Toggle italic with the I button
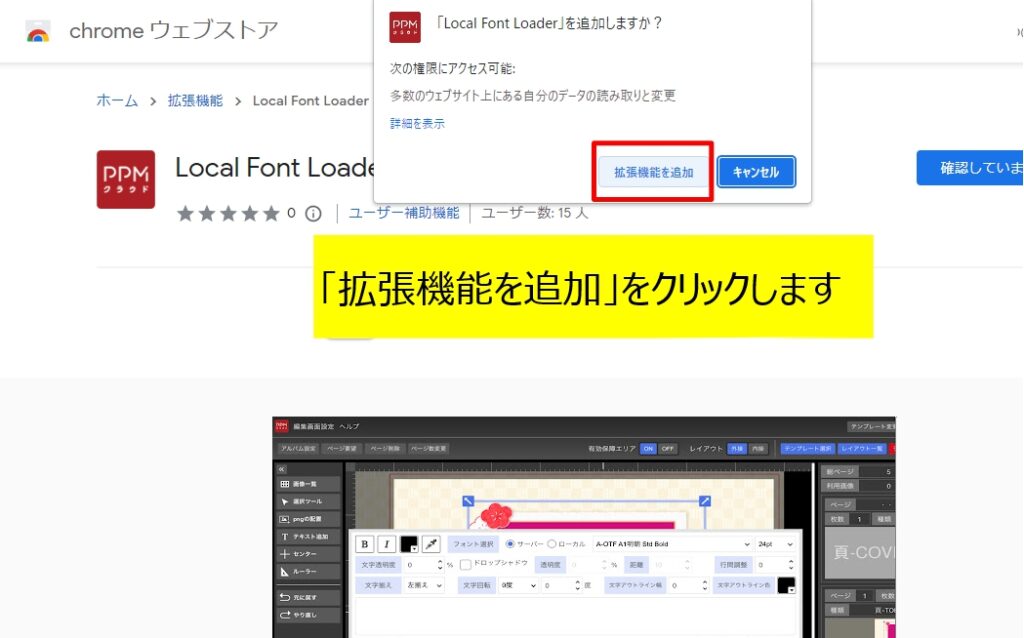1024x638 pixels. pyautogui.click(x=387, y=544)
